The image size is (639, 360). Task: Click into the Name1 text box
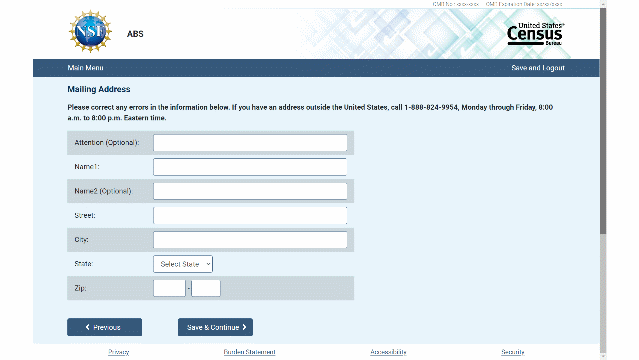tap(250, 167)
